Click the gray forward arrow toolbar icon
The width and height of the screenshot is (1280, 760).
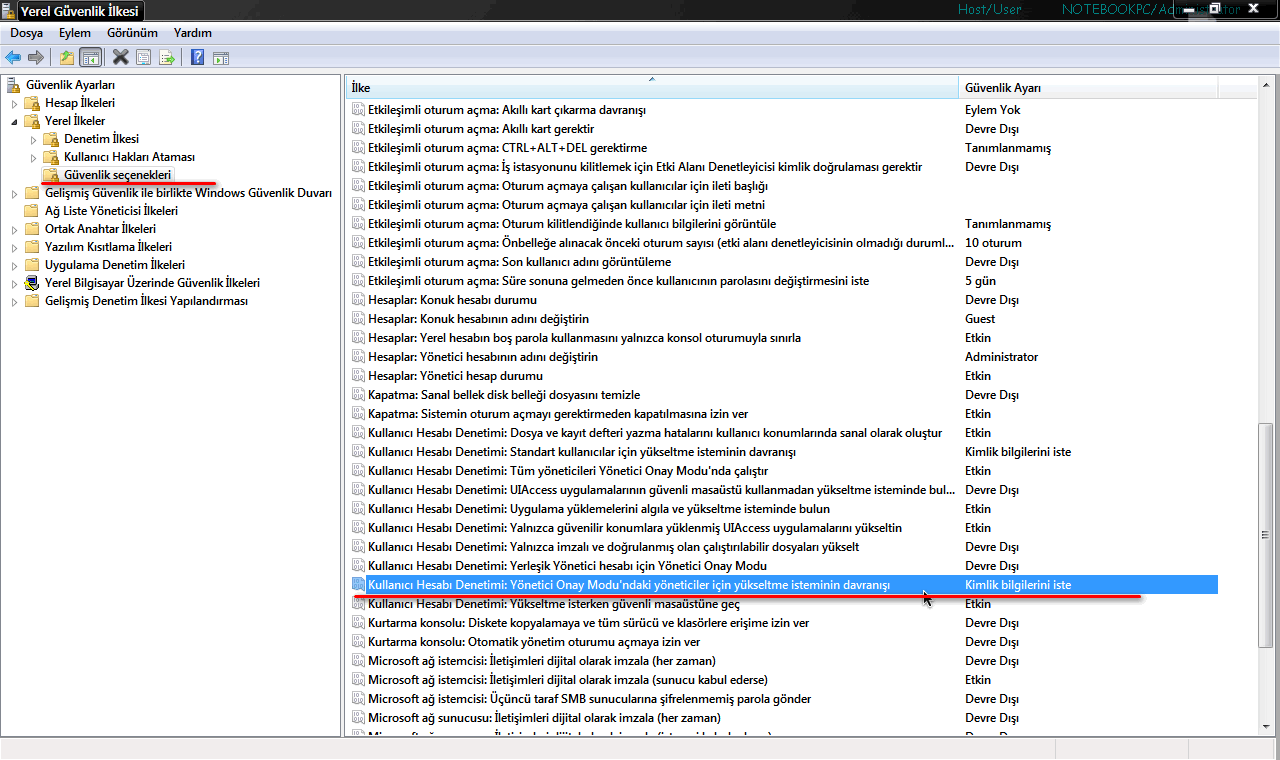click(36, 58)
